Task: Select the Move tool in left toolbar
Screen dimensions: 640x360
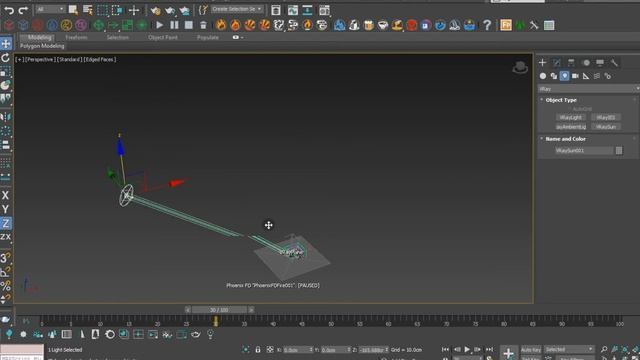Action: 6,43
